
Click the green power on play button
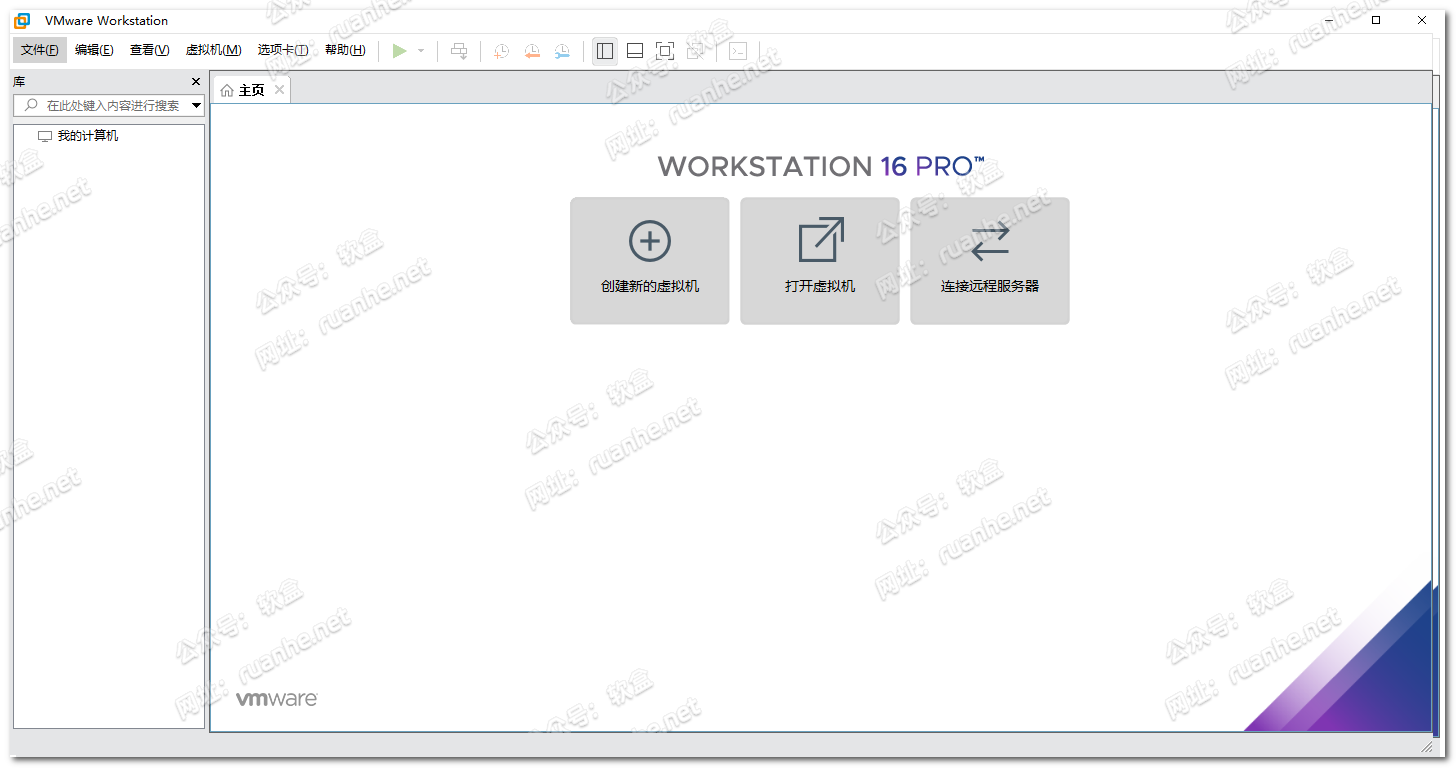coord(400,51)
